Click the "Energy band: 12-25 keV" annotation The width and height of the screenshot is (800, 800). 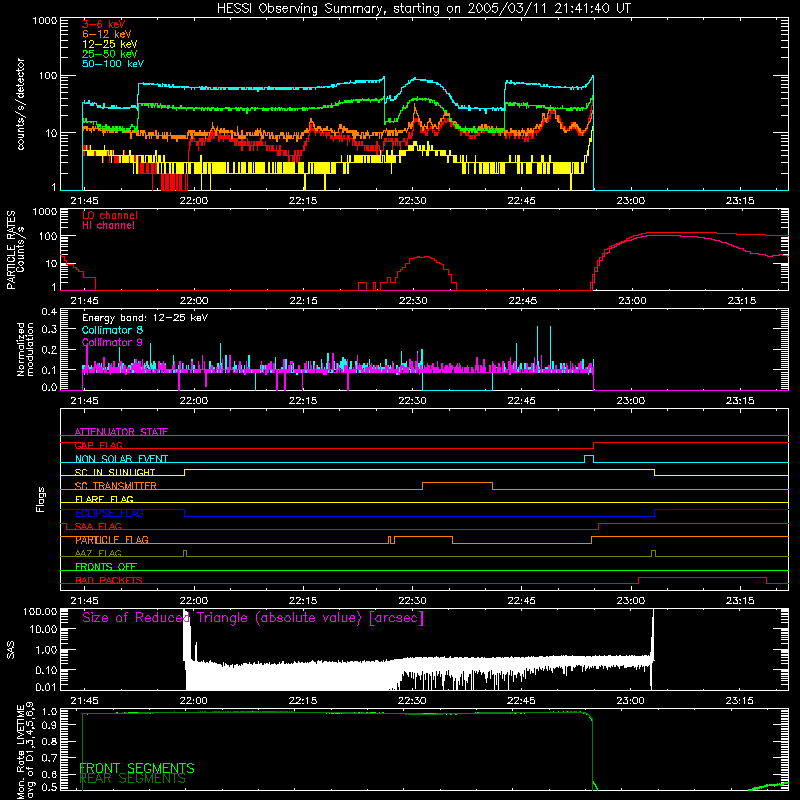click(145, 318)
